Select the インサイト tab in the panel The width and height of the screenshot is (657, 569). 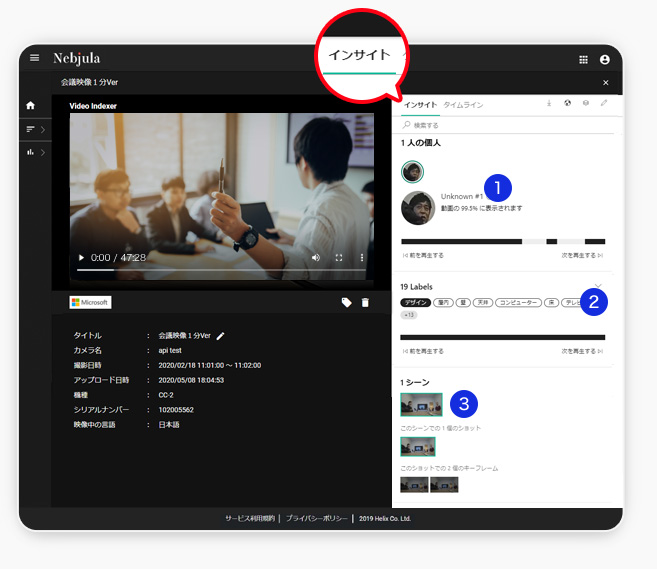click(x=420, y=105)
